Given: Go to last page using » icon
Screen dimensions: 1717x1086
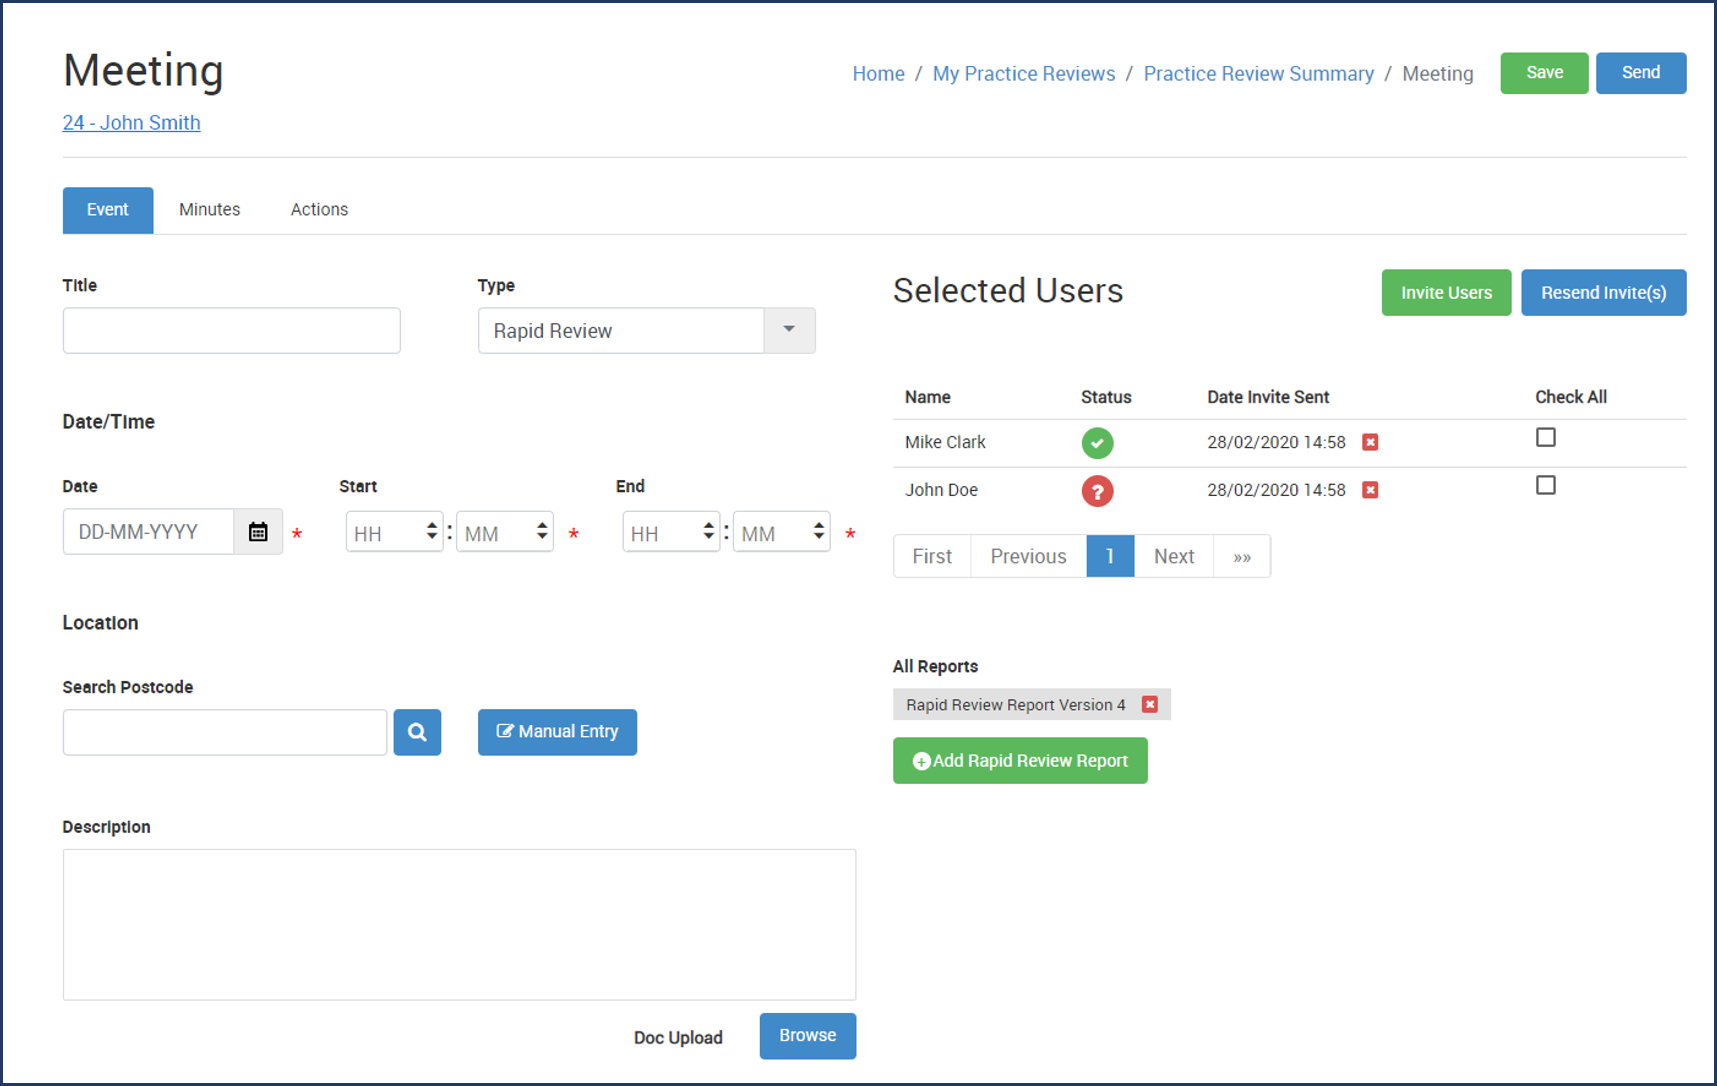Looking at the screenshot, I should pos(1242,557).
